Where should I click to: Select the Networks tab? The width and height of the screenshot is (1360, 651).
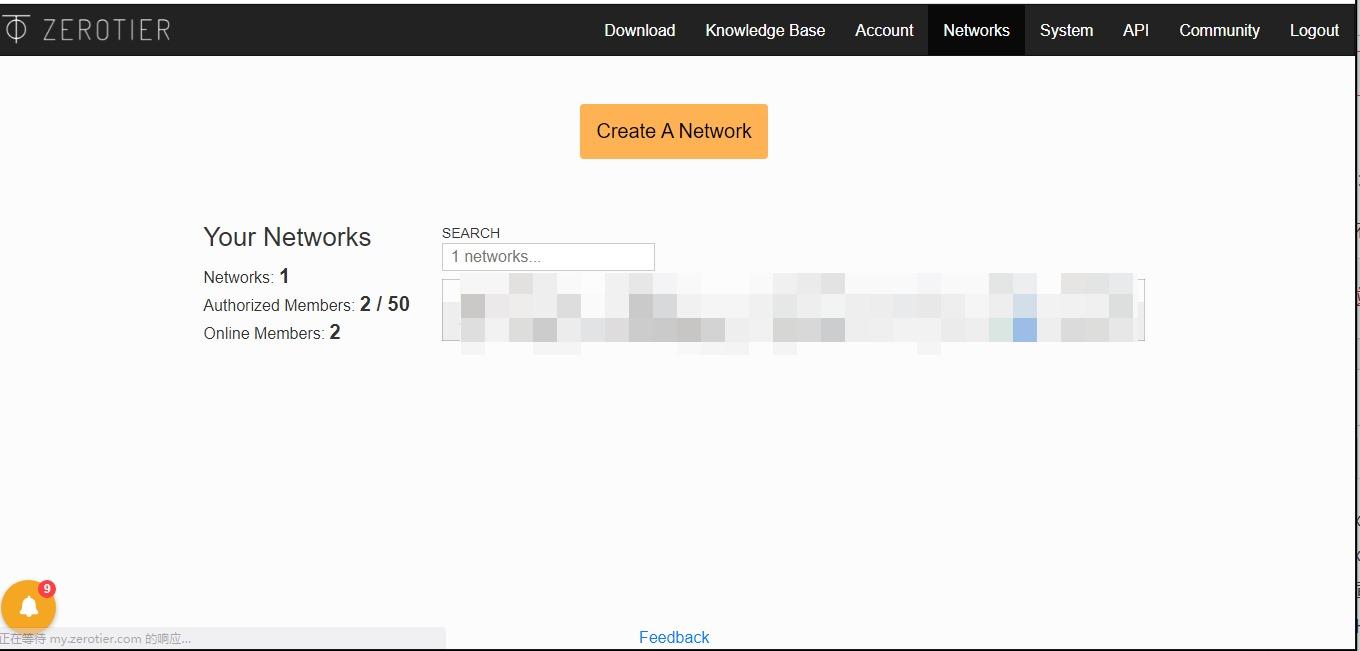tap(976, 30)
